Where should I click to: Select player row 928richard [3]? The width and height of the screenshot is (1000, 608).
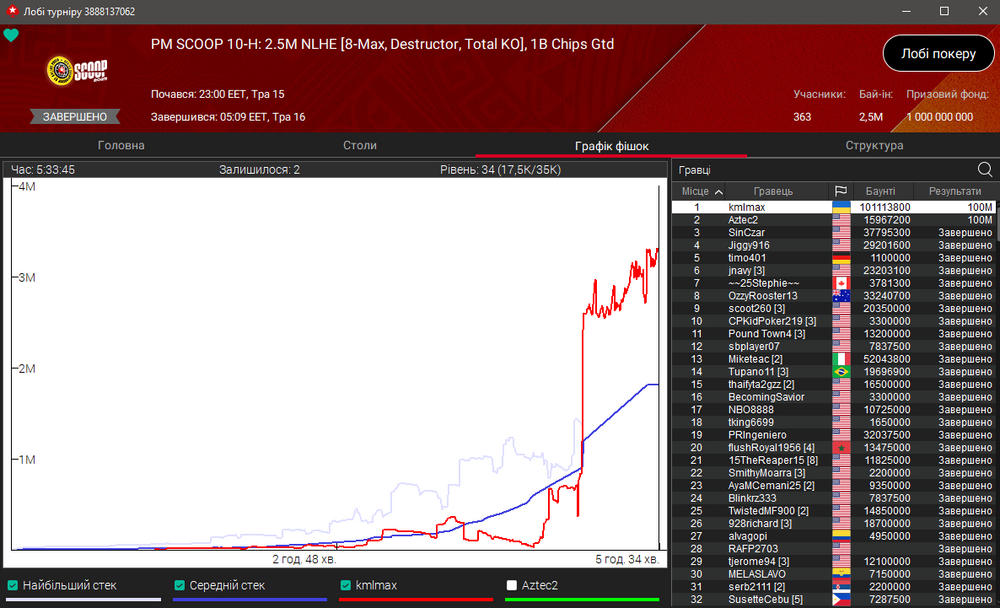(834, 524)
